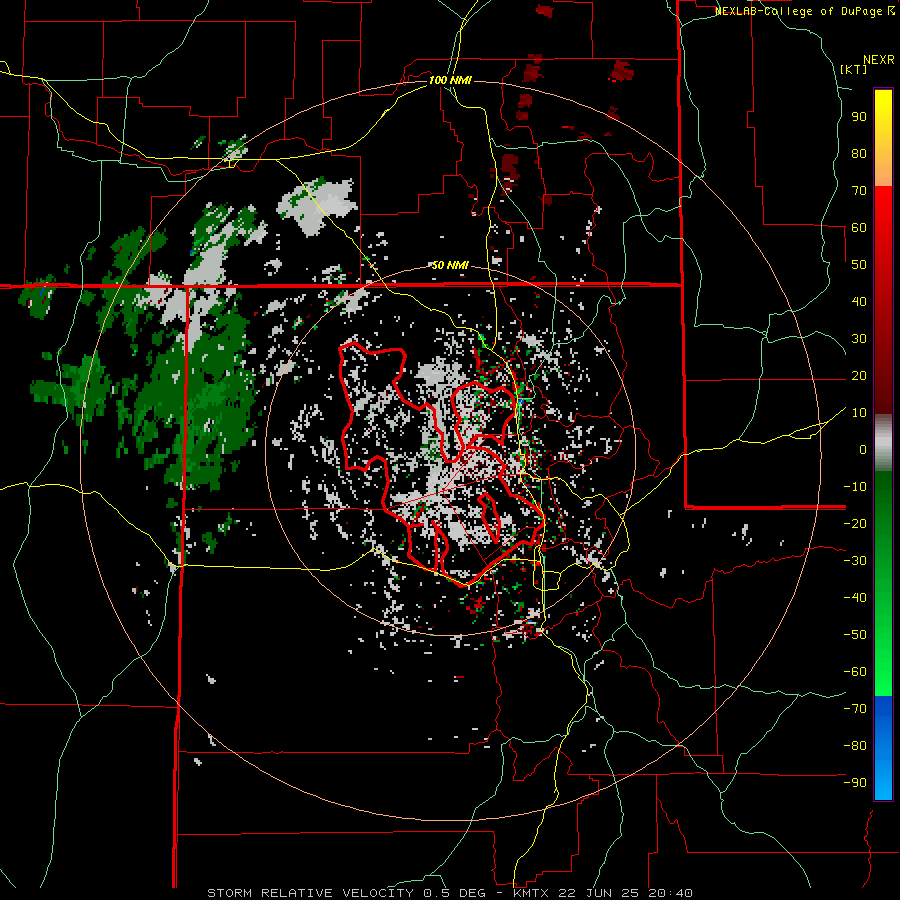Select the 50 value on velocity scale
Image resolution: width=900 pixels, height=900 pixels.
[x=859, y=265]
